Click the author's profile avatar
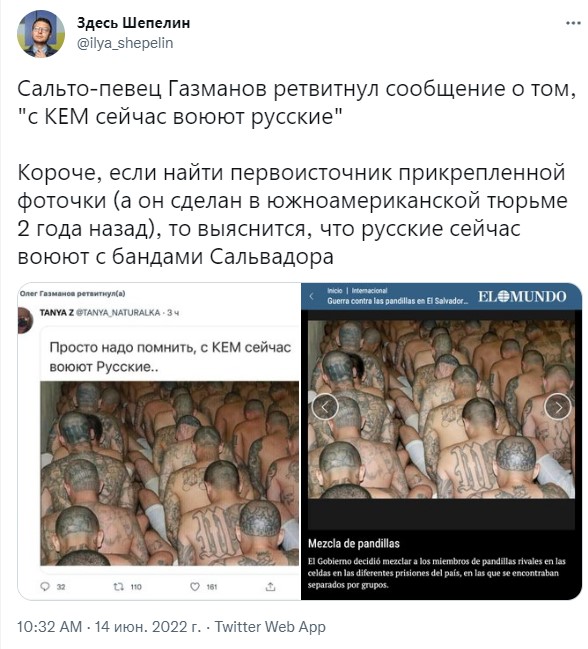The width and height of the screenshot is (588, 649). [x=41, y=34]
